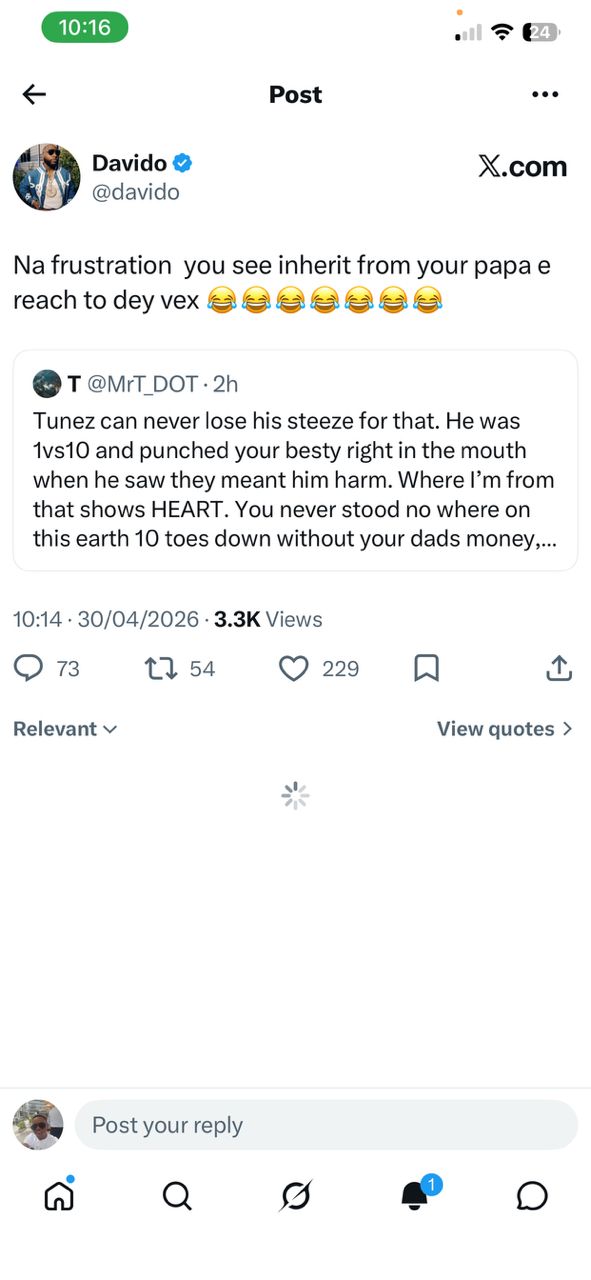Open the post options three-dot menu
Viewport: 591px width, 1280px height.
point(545,94)
